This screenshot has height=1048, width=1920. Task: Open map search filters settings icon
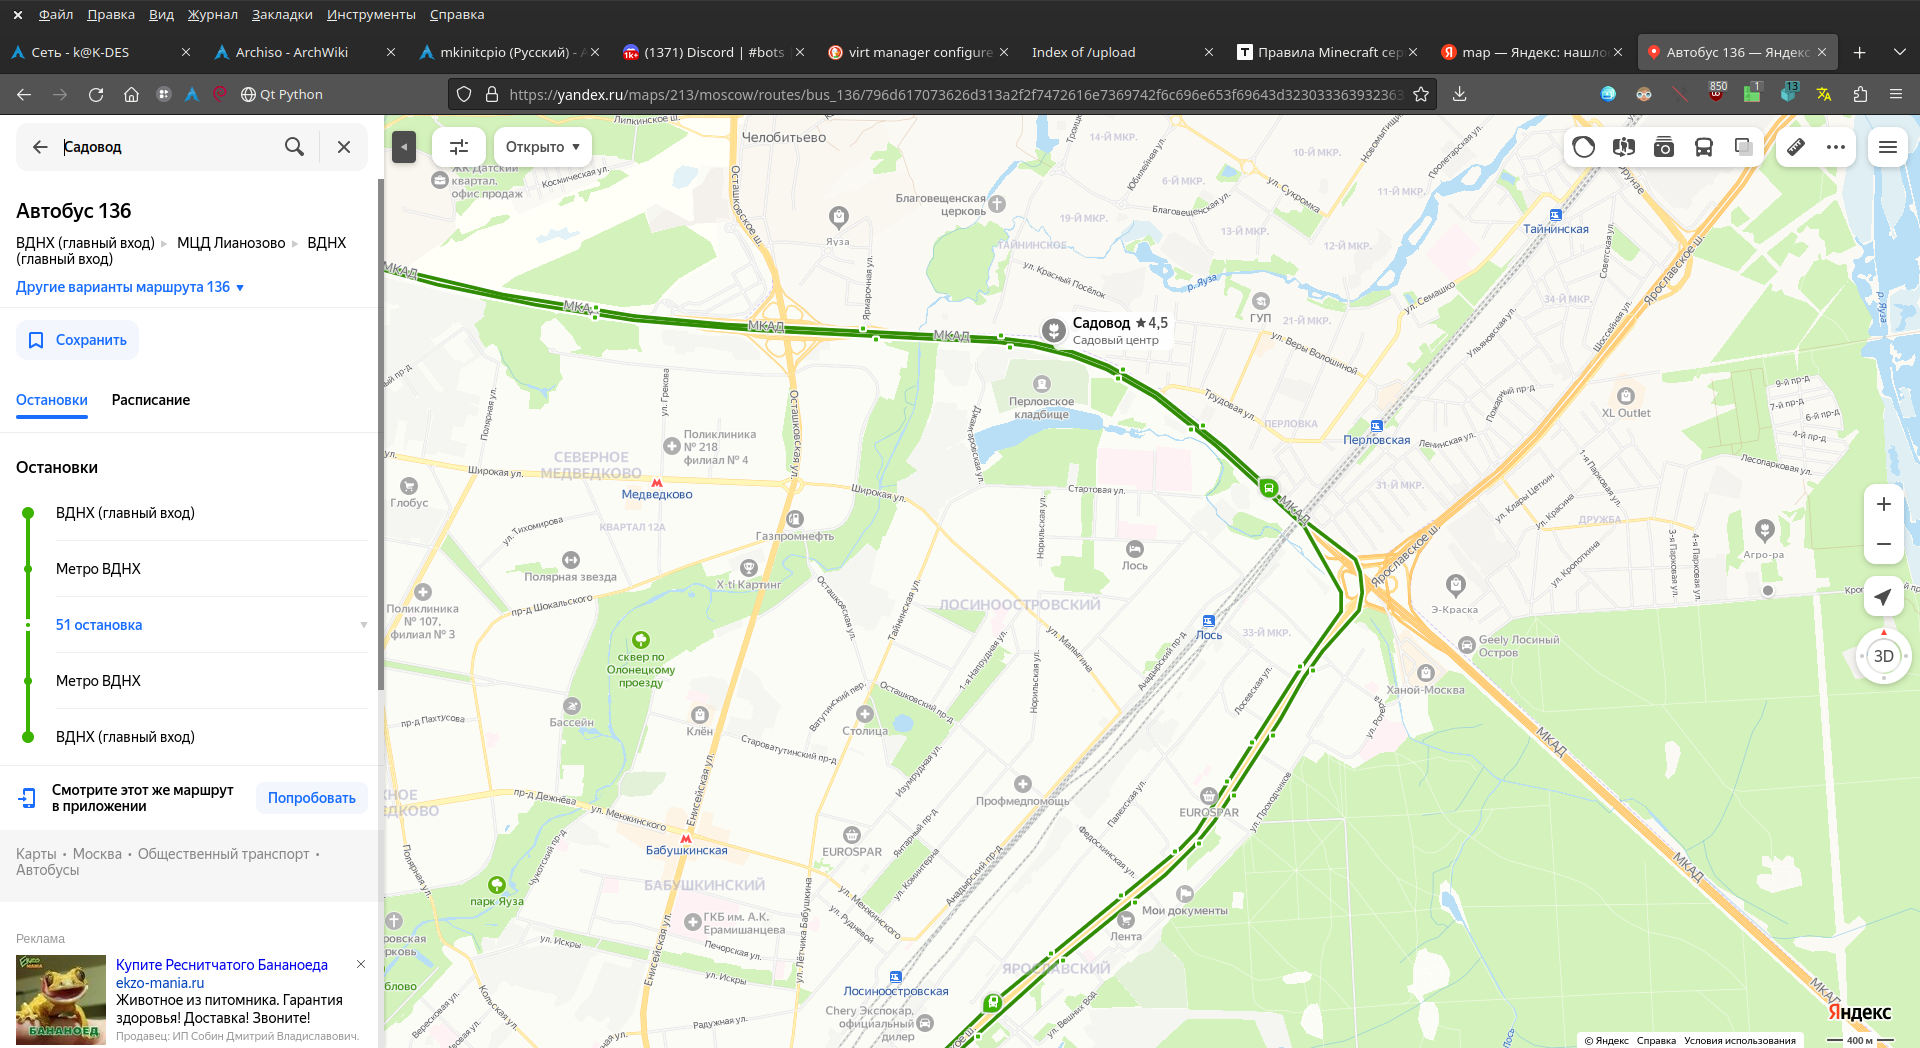click(x=459, y=147)
